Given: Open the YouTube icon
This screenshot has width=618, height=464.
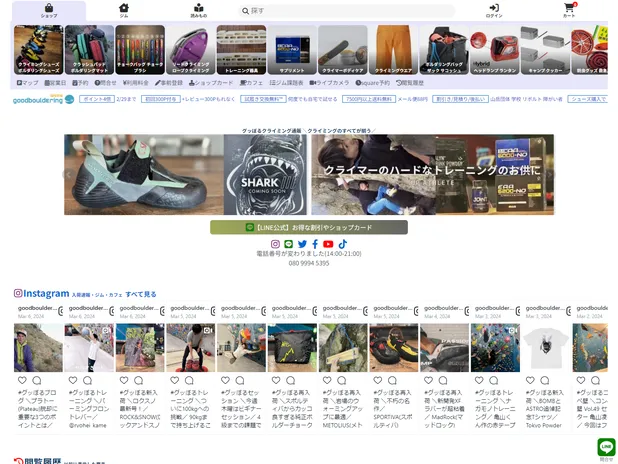Looking at the screenshot, I should tap(328, 244).
